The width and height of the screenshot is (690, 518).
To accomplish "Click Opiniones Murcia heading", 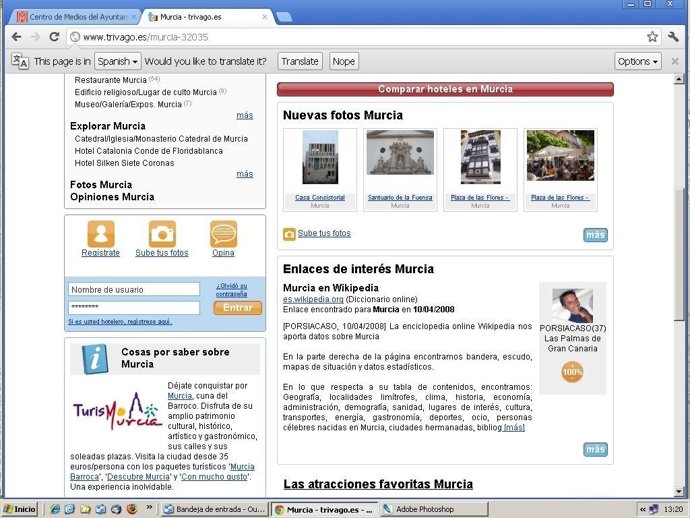I will pyautogui.click(x=112, y=197).
